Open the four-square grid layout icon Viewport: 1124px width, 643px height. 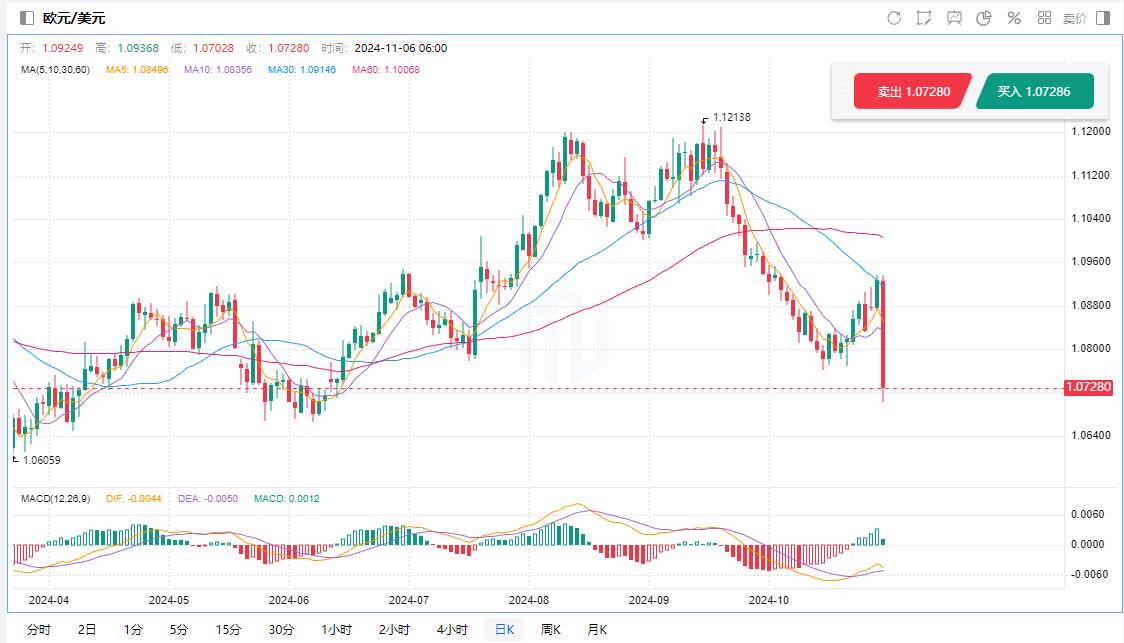(x=1044, y=18)
